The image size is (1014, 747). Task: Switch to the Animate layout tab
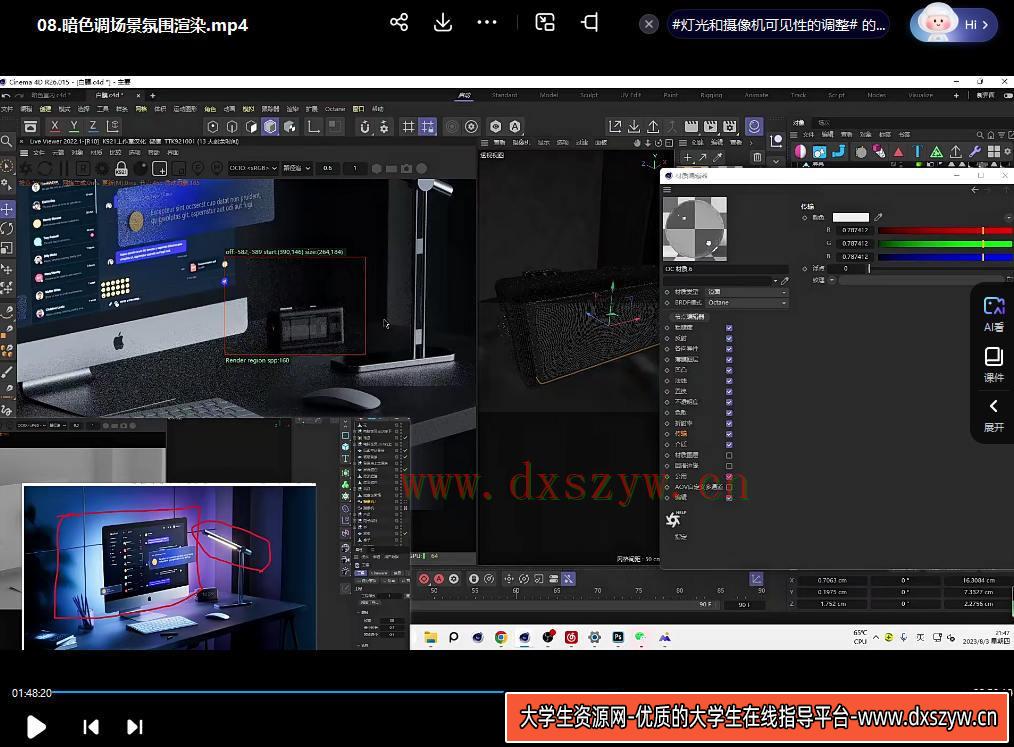756,95
